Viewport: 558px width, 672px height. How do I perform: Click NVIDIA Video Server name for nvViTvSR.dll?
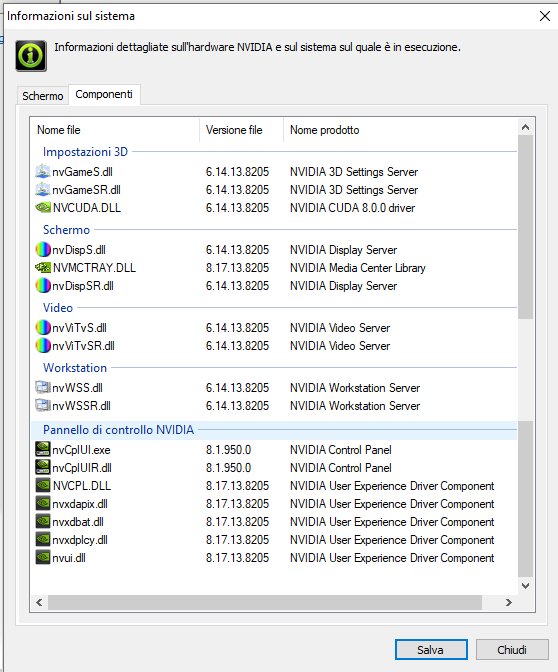tap(340, 346)
